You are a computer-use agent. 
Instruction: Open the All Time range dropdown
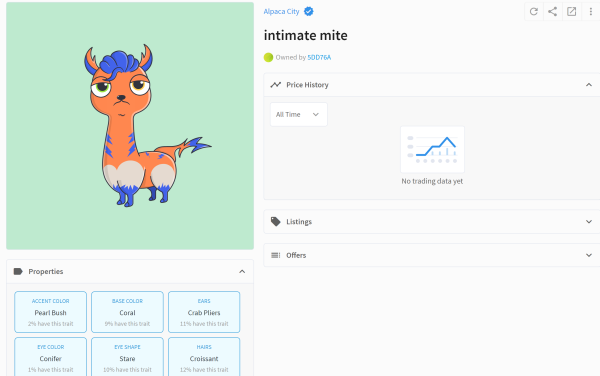point(298,114)
